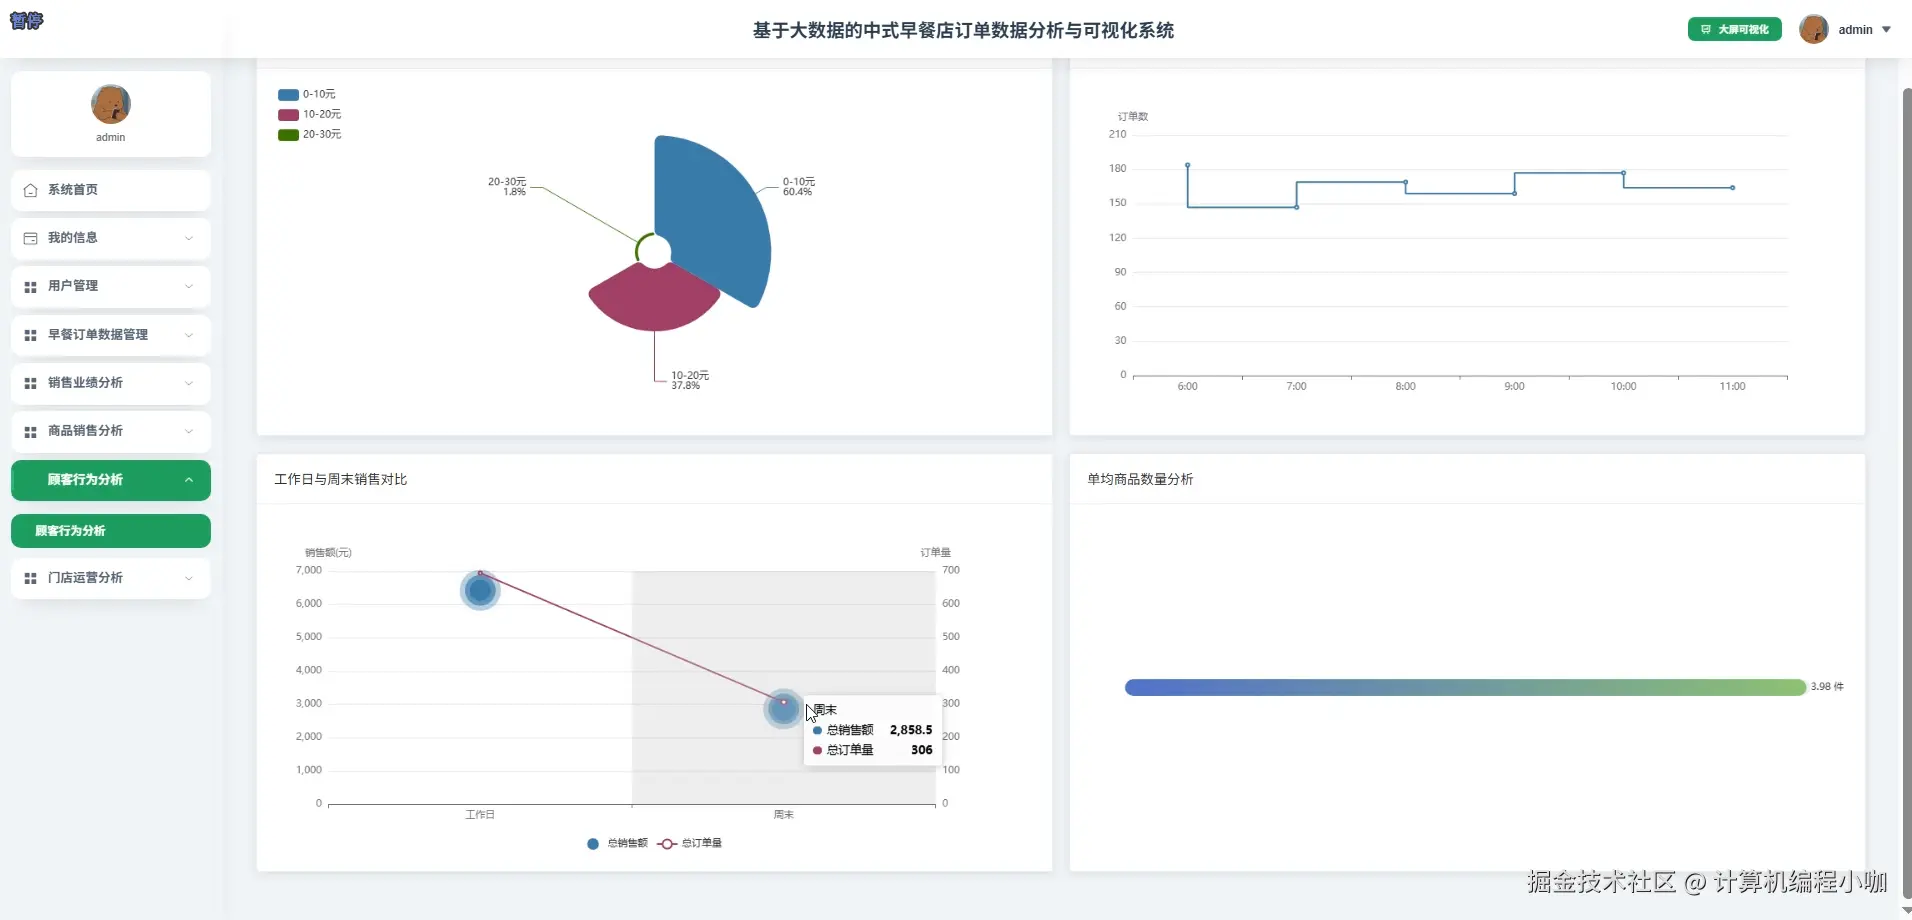
Task: Click the 6:00 data point on line chart
Action: coord(1187,165)
